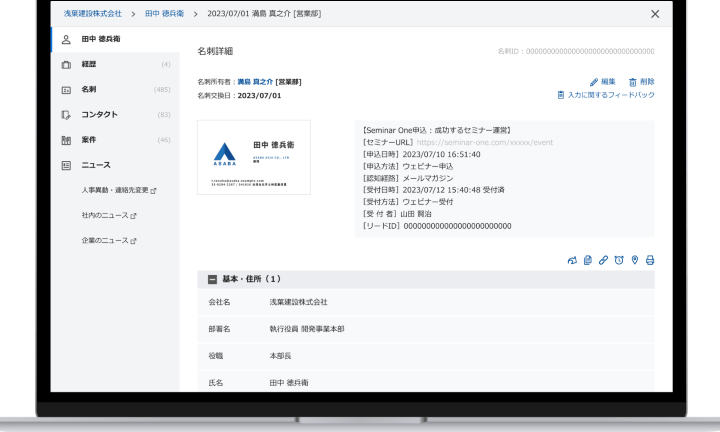Image resolution: width=720 pixels, height=432 pixels.
Task: Open the 経歴 sidebar item
Action: (x=89, y=65)
